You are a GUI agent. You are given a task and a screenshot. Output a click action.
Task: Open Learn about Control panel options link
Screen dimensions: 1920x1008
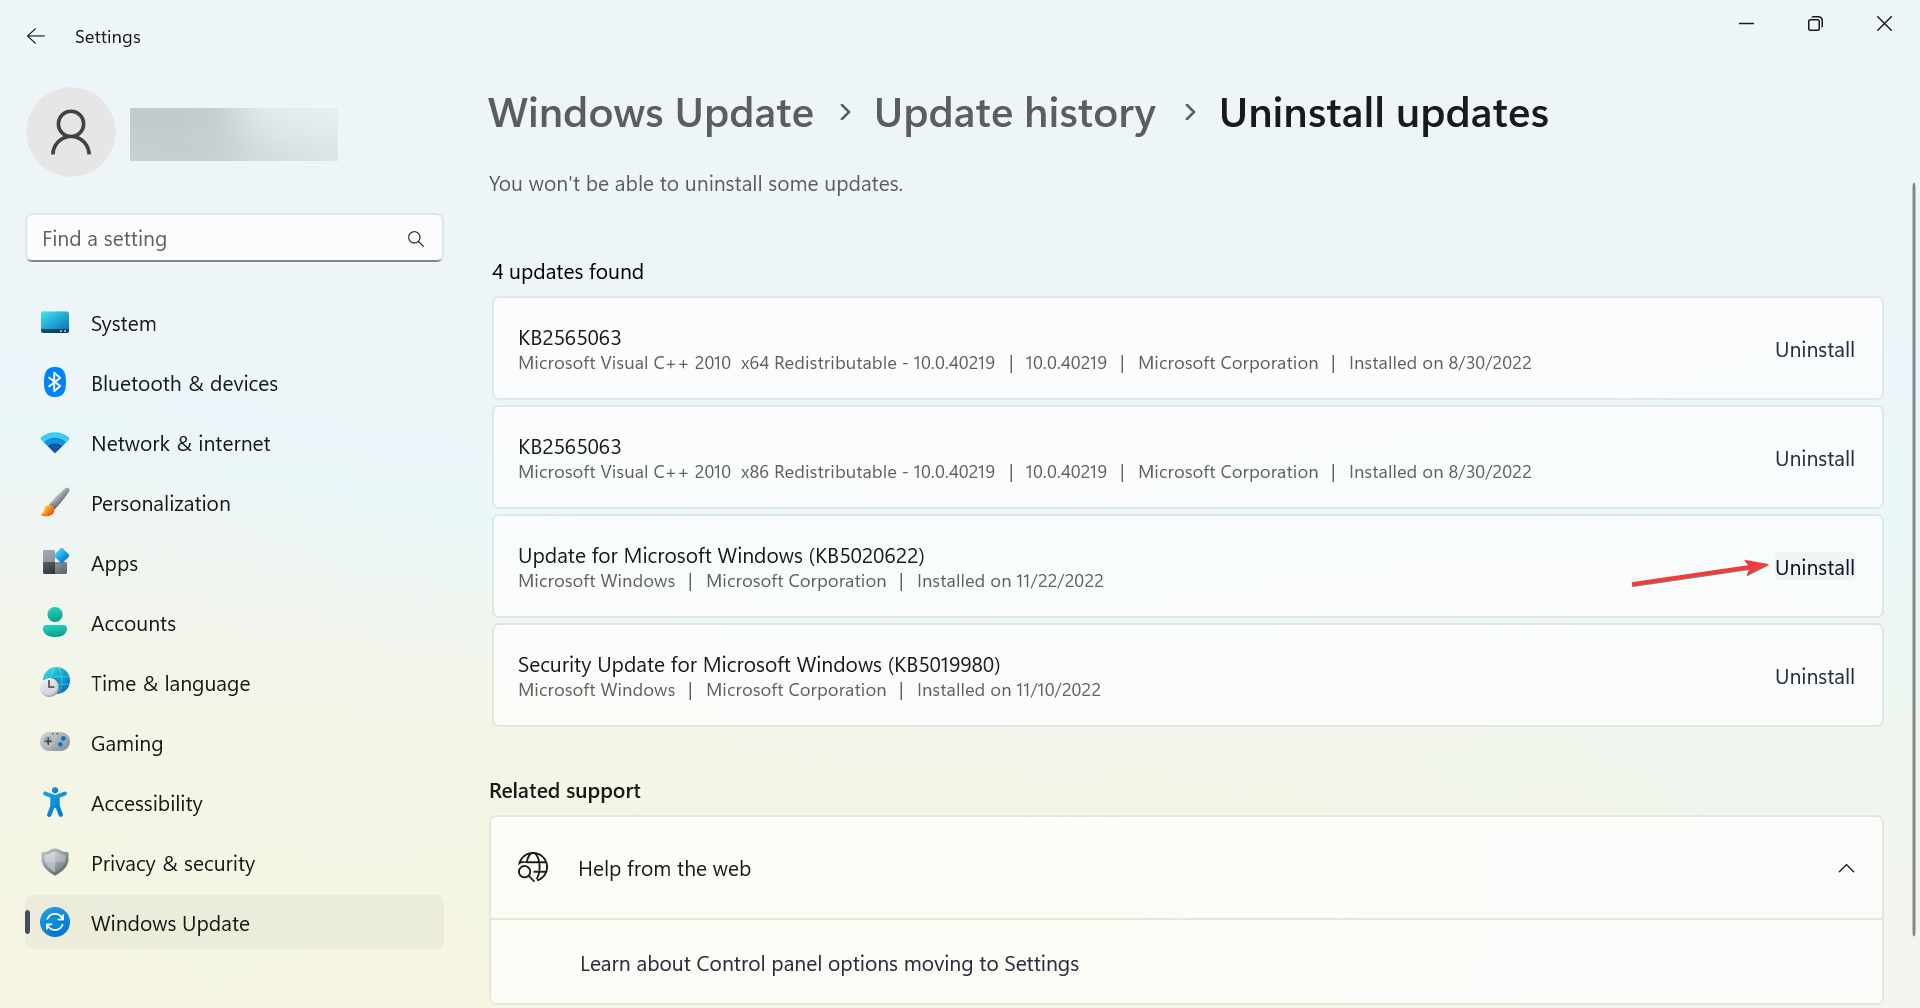tap(829, 963)
